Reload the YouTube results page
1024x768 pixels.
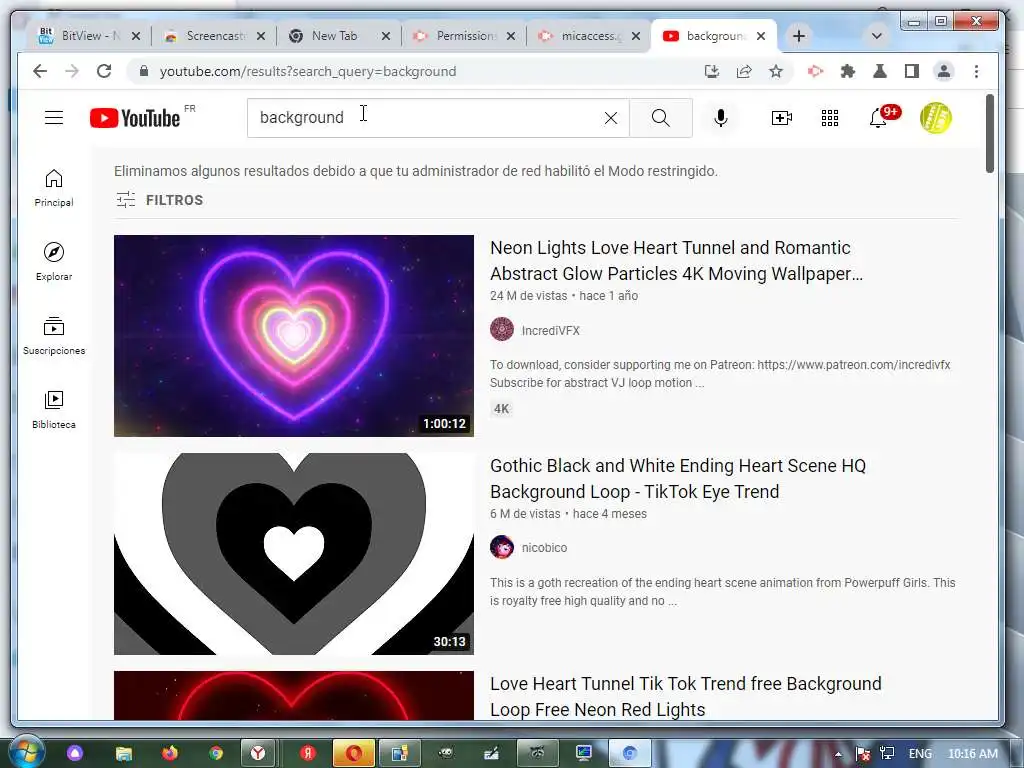point(104,71)
